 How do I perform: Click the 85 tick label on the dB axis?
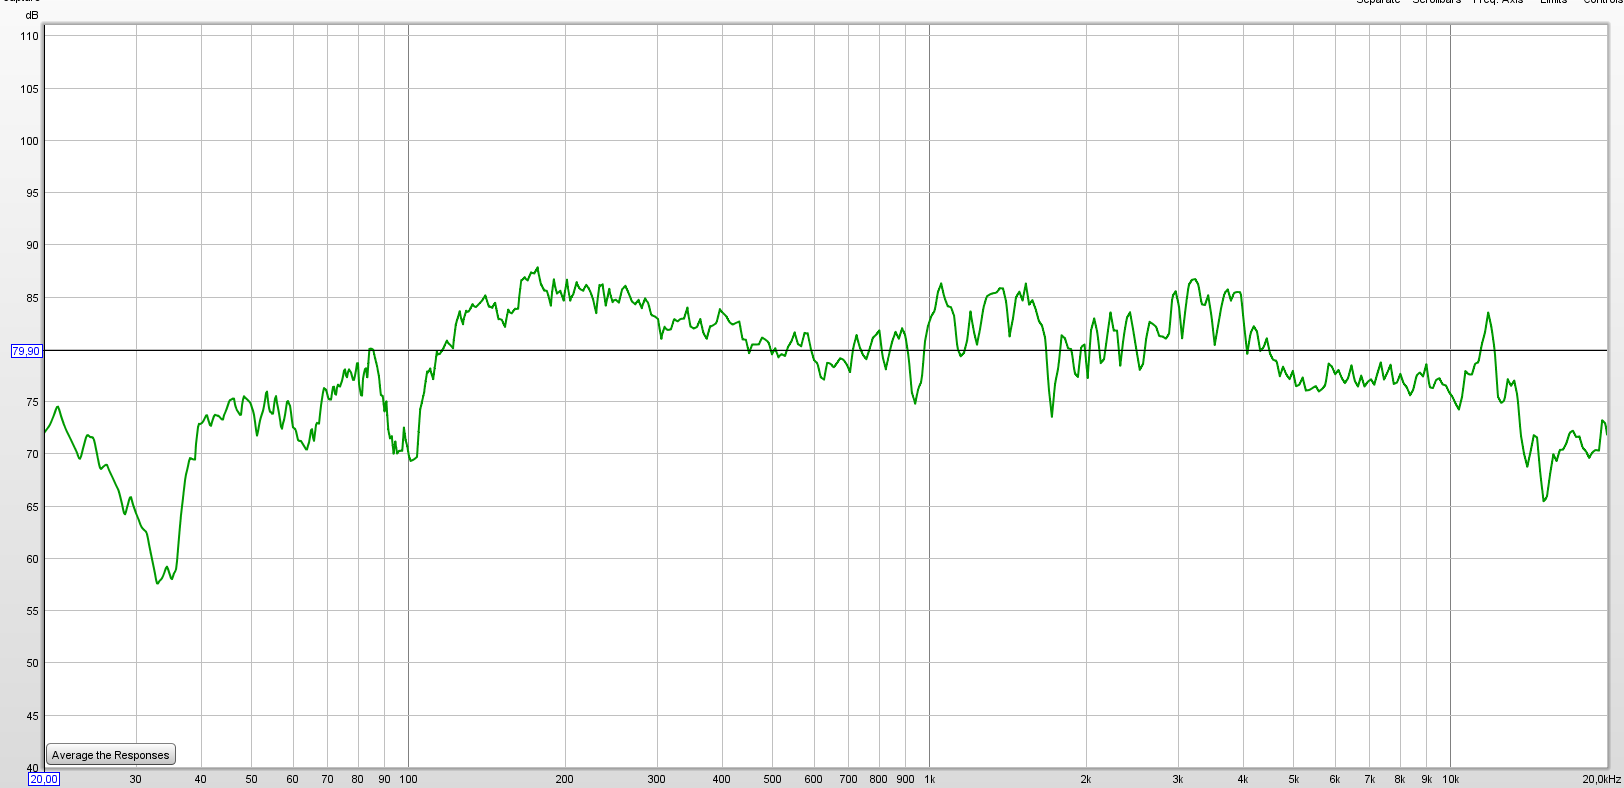33,298
